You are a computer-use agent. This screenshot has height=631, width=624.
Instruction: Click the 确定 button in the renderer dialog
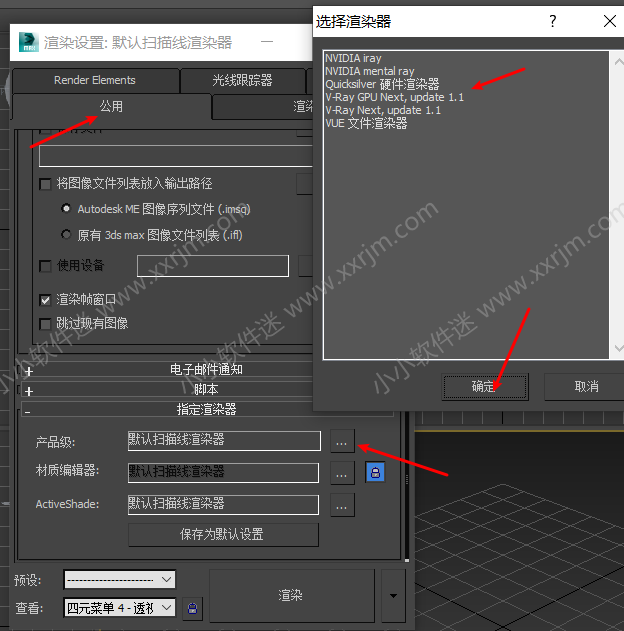point(484,386)
